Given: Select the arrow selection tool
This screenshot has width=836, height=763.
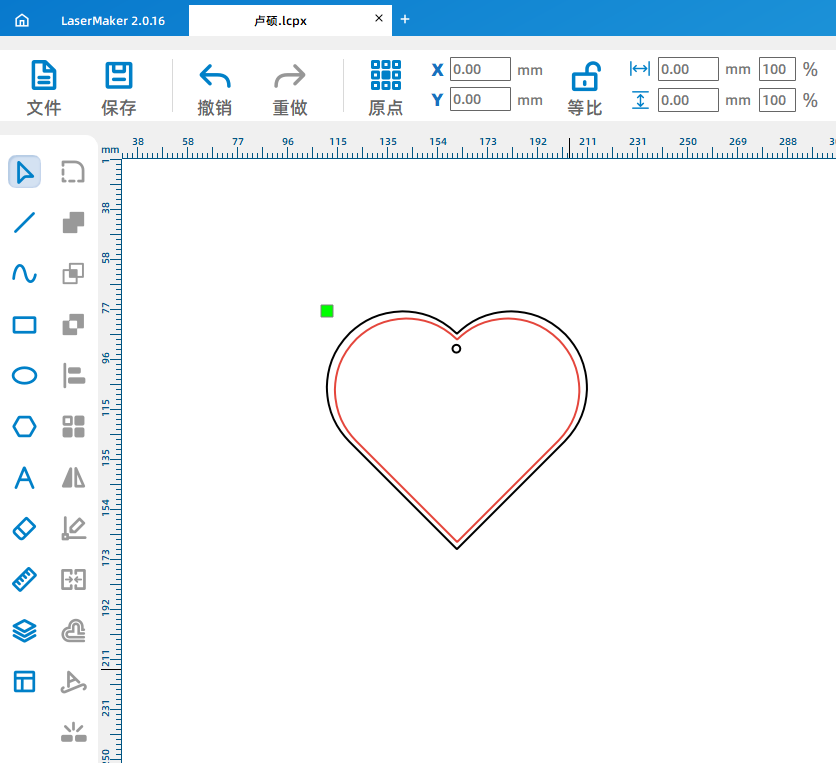Looking at the screenshot, I should coord(24,172).
